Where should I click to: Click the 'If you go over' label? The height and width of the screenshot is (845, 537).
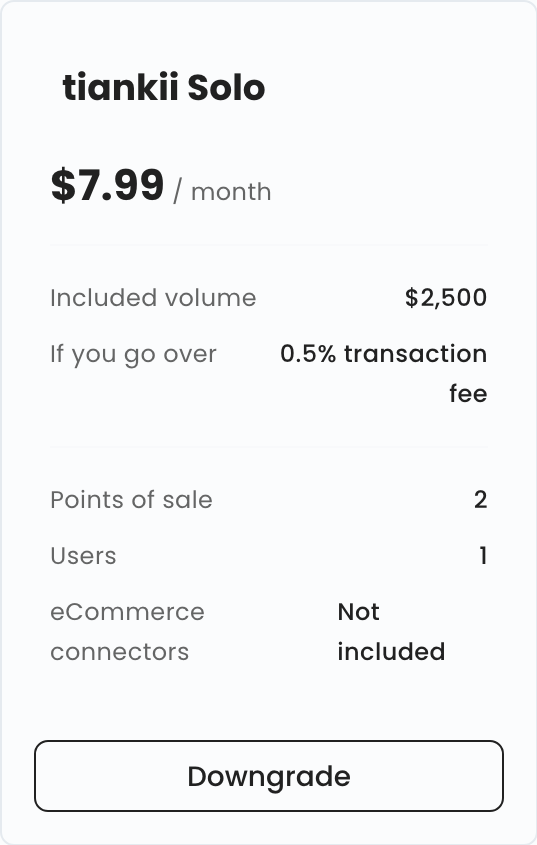click(x=133, y=355)
